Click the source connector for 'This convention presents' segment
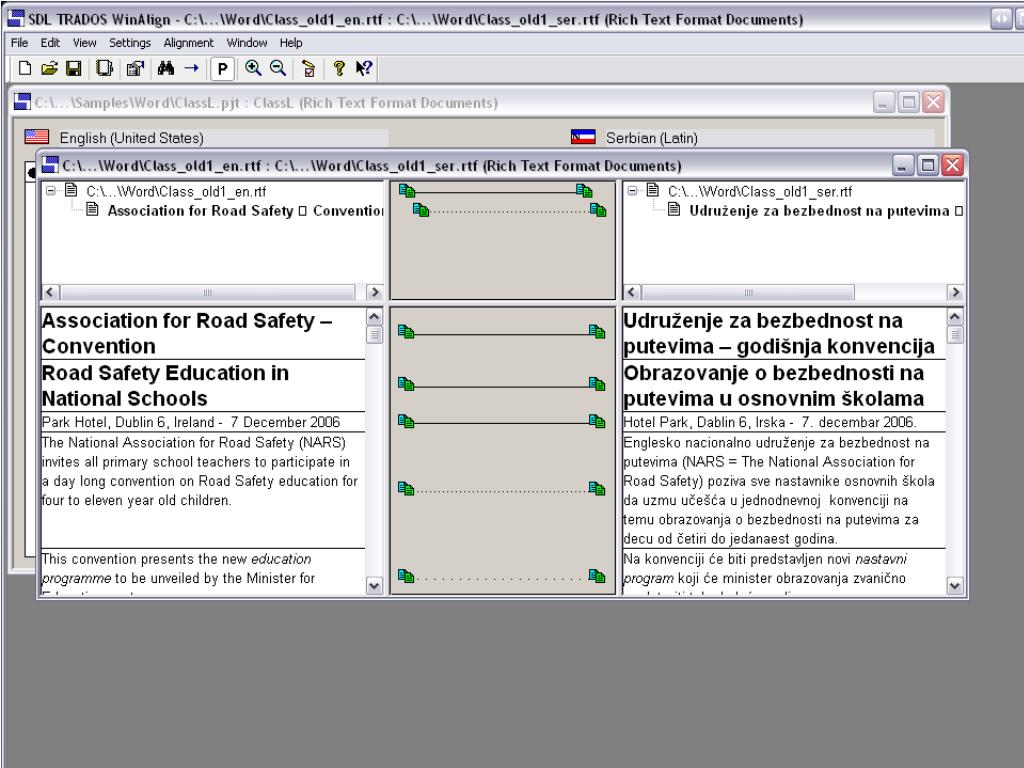 [406, 576]
